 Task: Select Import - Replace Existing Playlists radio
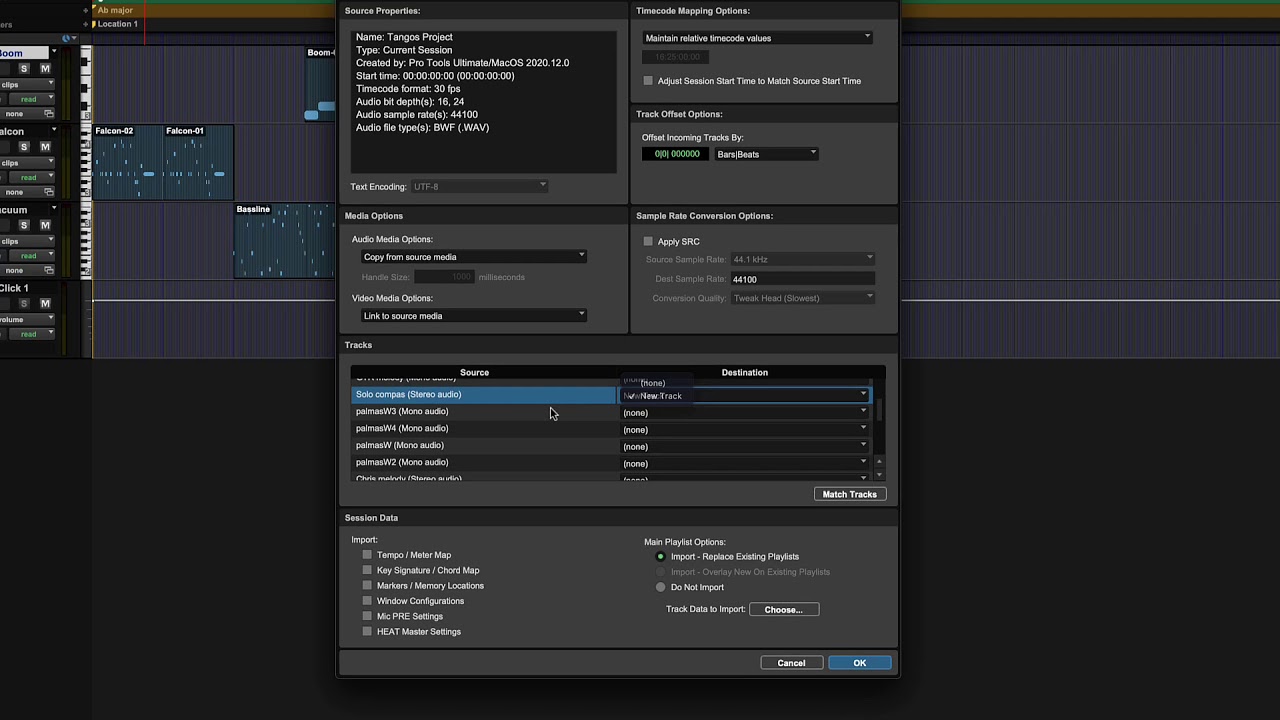[660, 556]
